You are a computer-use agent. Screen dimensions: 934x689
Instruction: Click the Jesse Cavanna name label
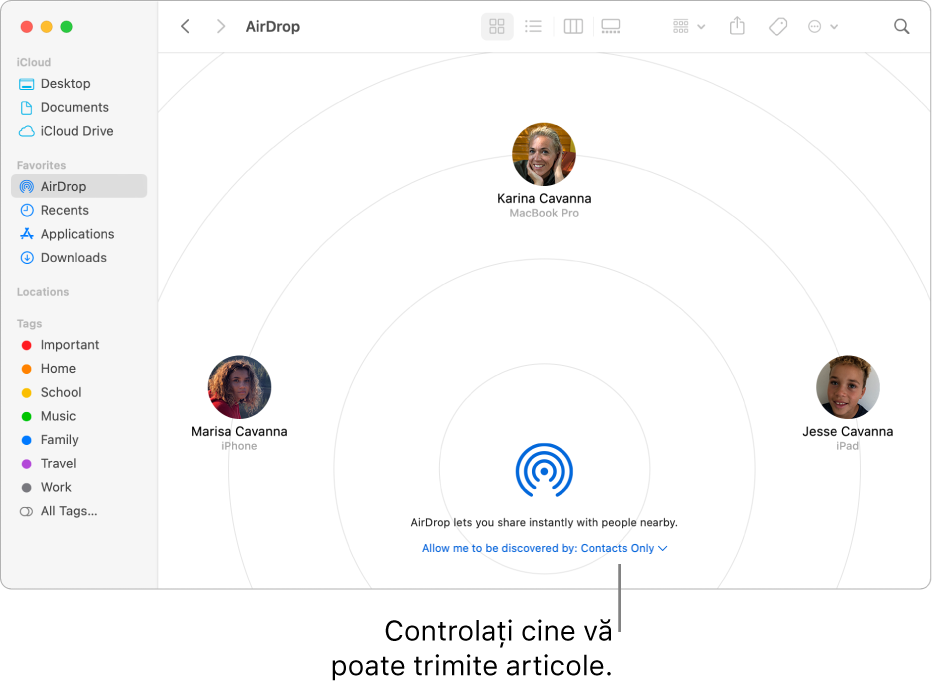click(848, 431)
